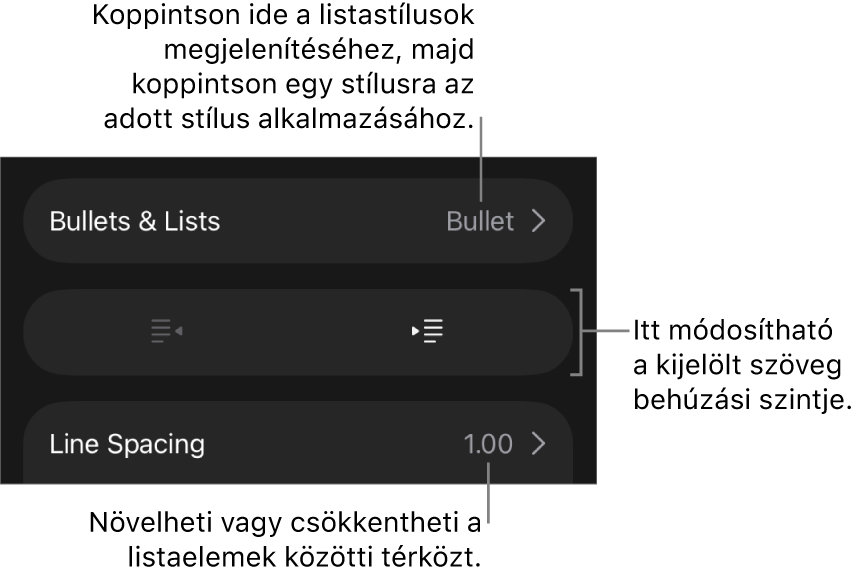The image size is (865, 577).
Task: Move text left with the outdent arrow
Action: [178, 331]
